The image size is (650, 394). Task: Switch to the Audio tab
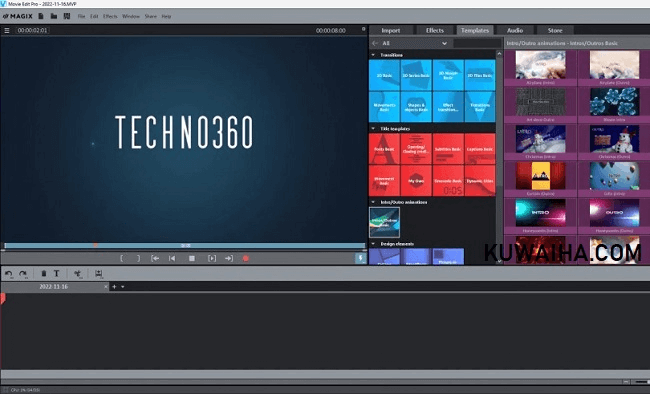(x=515, y=30)
